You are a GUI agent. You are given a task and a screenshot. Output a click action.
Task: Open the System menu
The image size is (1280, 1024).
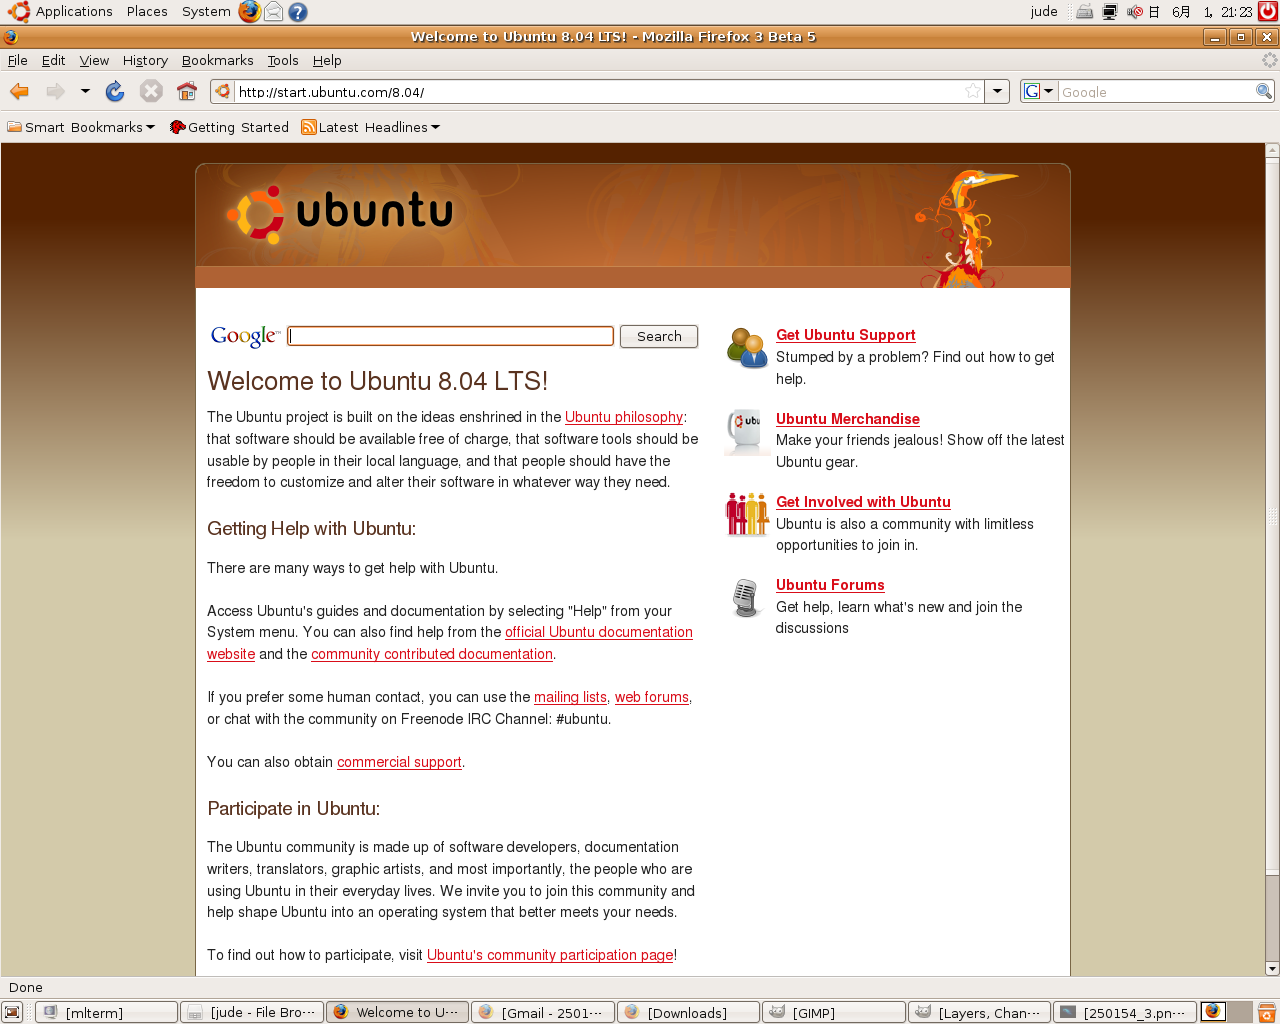pos(206,12)
